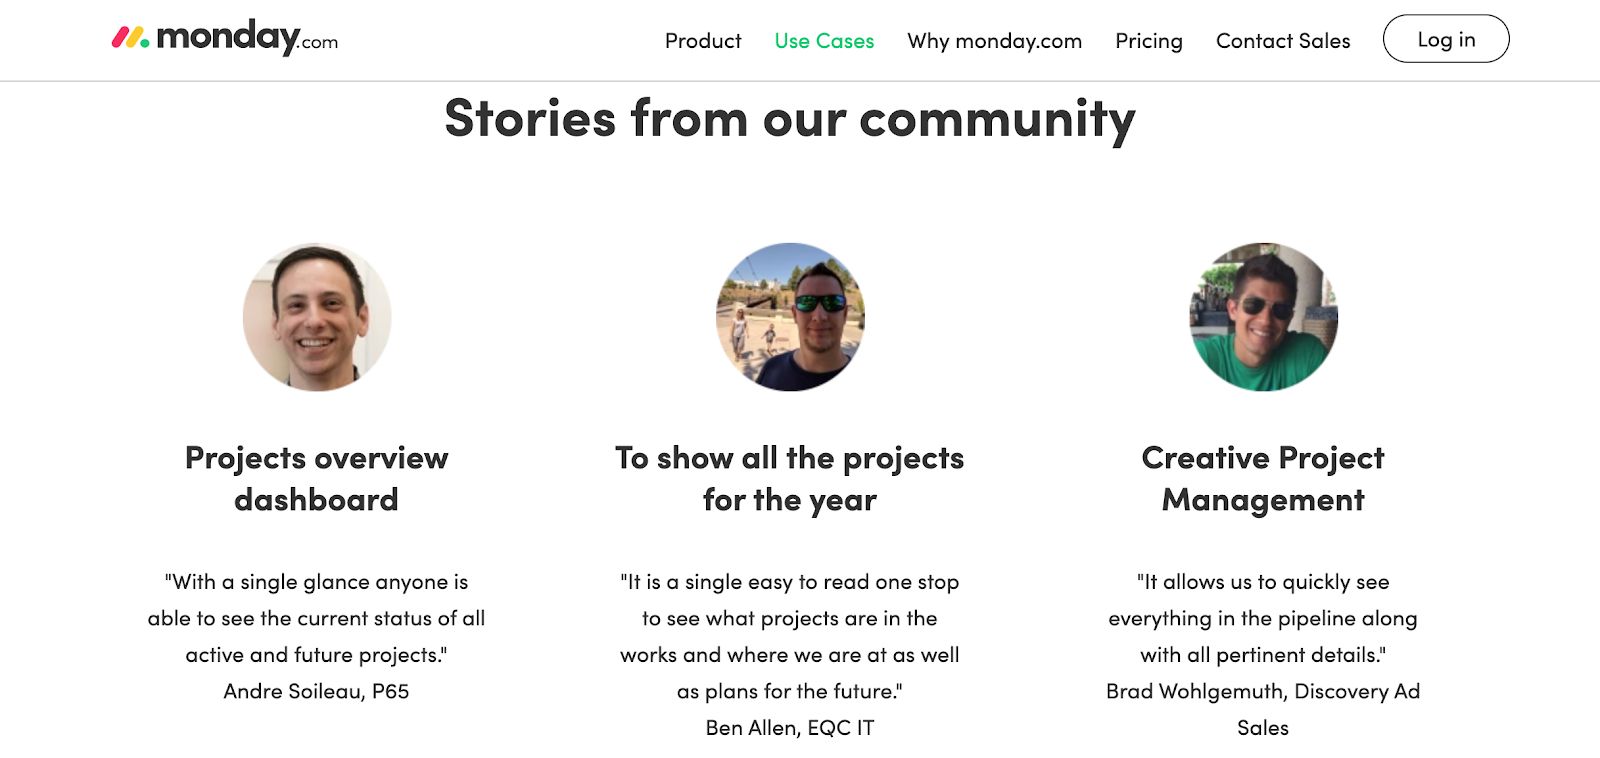Click the Andre Soileau, P65 attribution
Viewport: 1600px width, 758px height.
(317, 691)
